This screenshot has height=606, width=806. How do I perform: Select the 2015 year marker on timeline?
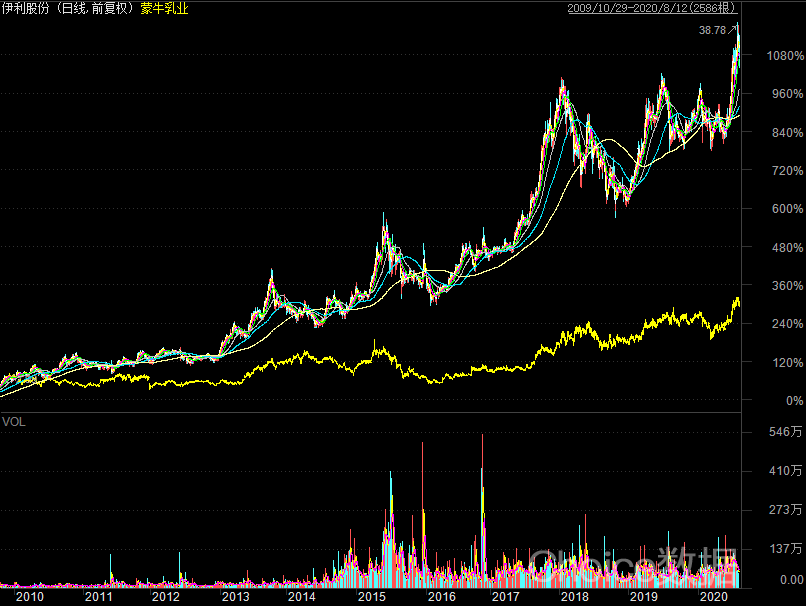(x=371, y=596)
